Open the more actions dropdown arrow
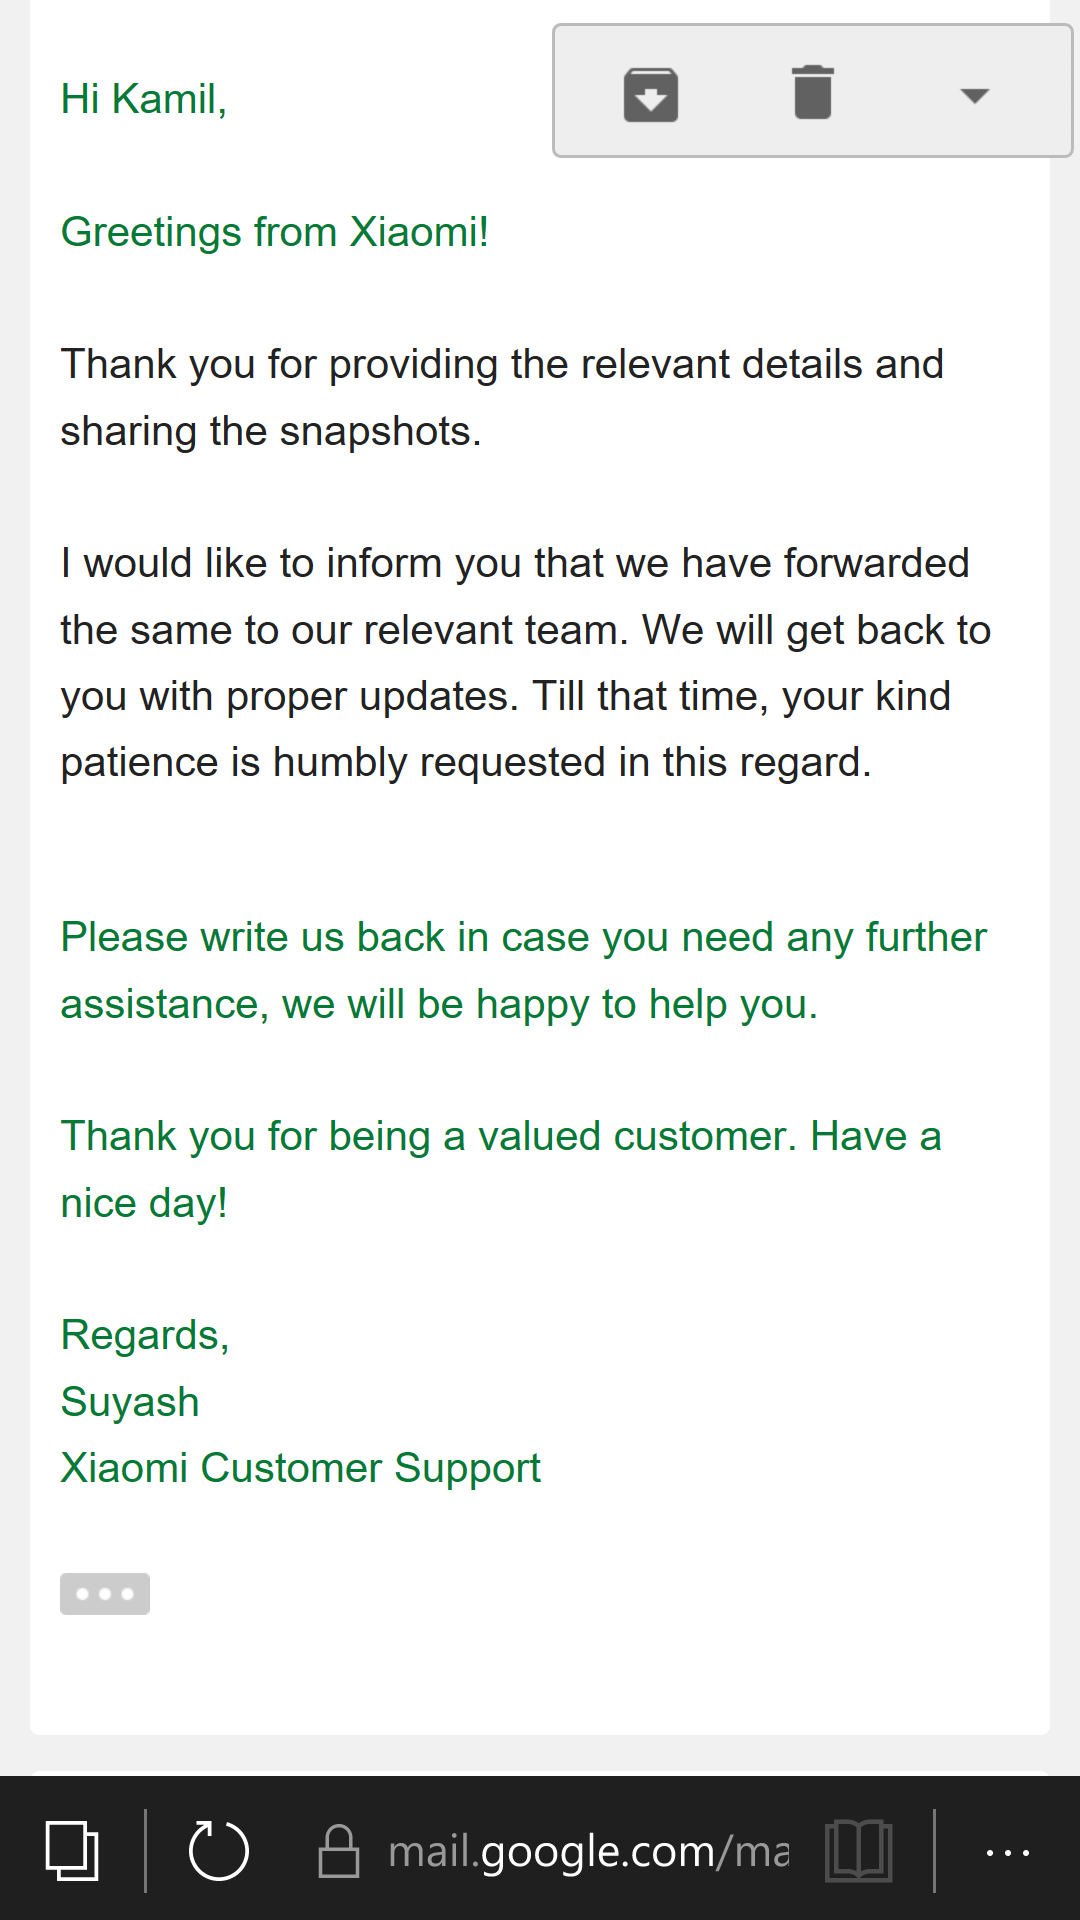This screenshot has height=1920, width=1080. pos(974,95)
